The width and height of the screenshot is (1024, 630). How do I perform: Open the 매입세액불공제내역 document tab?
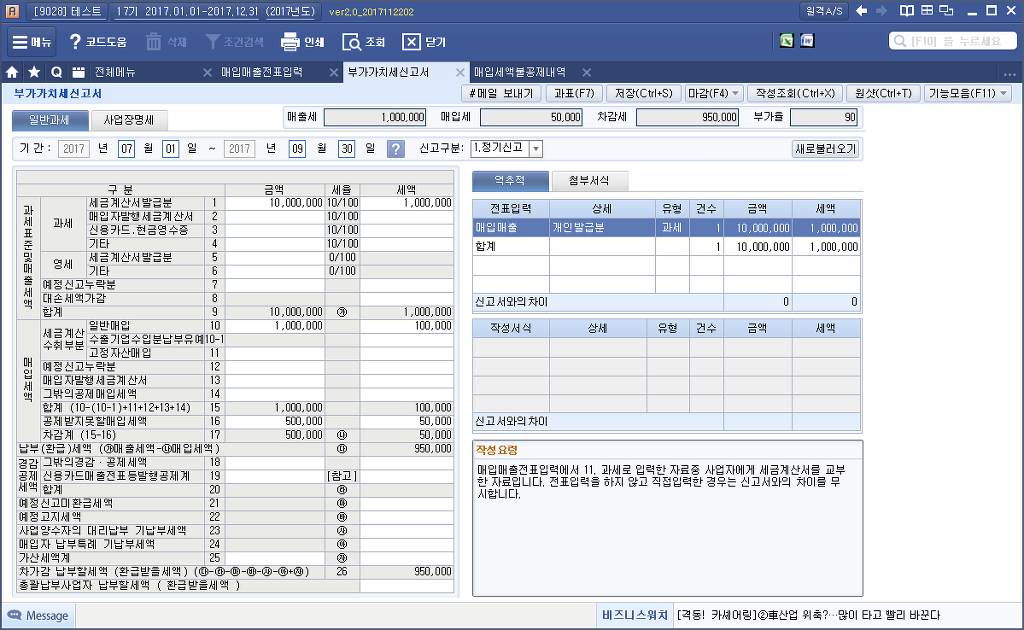(519, 73)
